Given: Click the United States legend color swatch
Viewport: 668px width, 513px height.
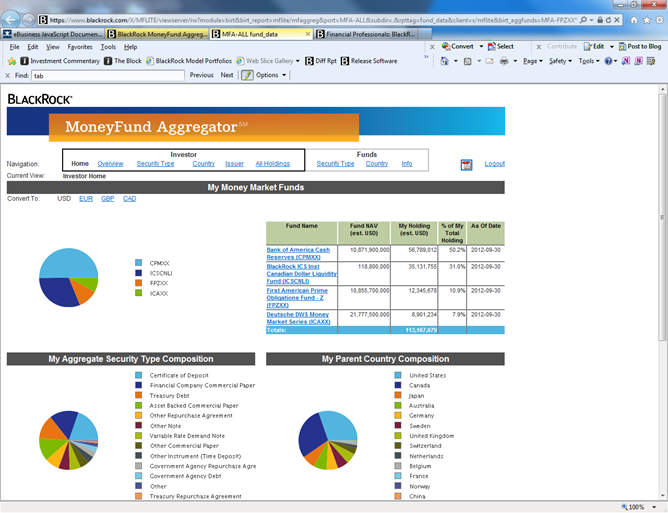Looking at the screenshot, I should click(x=398, y=375).
